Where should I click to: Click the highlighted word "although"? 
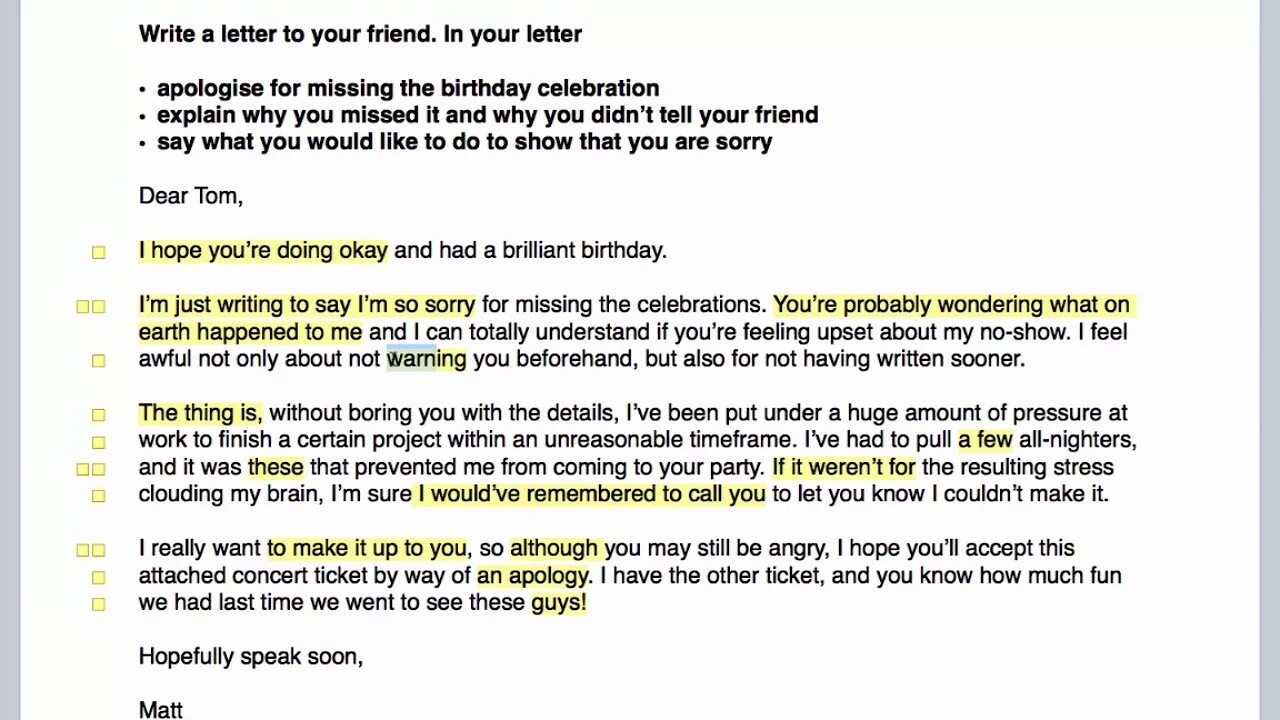click(554, 547)
